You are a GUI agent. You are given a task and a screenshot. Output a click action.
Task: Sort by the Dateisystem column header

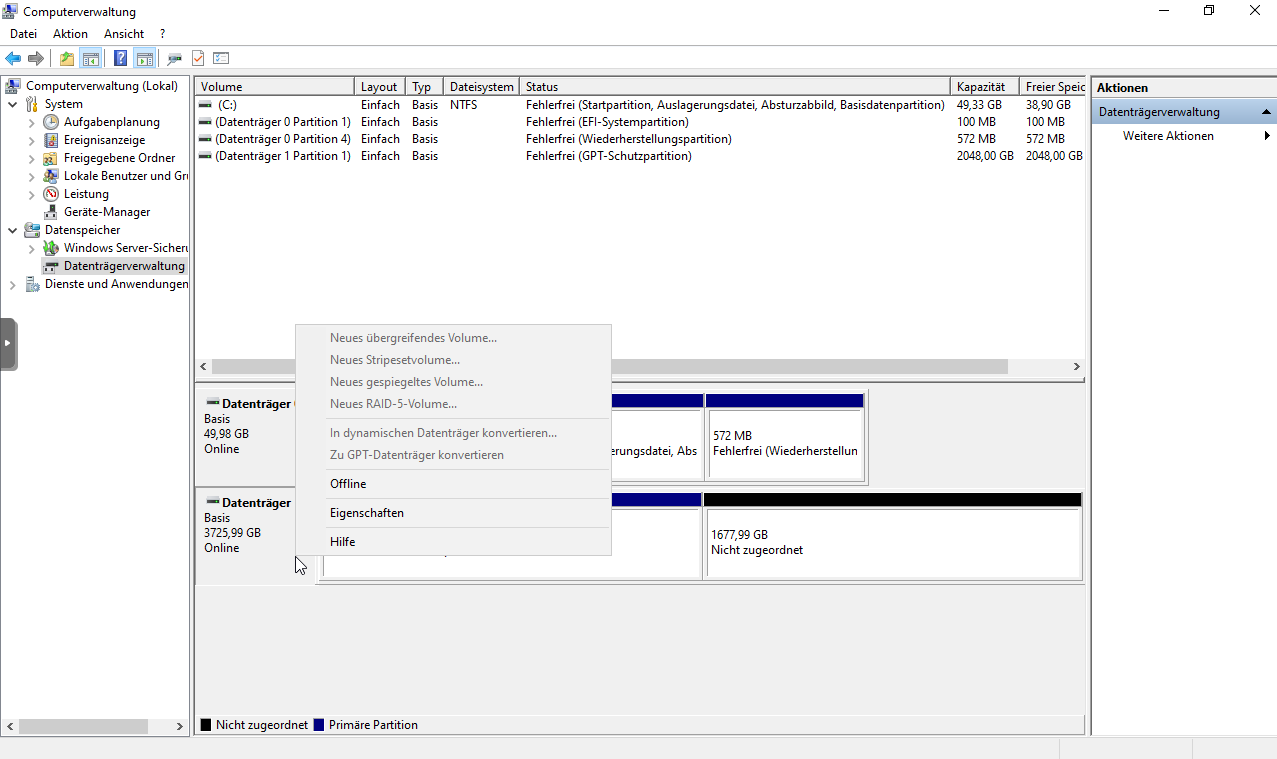tap(482, 87)
